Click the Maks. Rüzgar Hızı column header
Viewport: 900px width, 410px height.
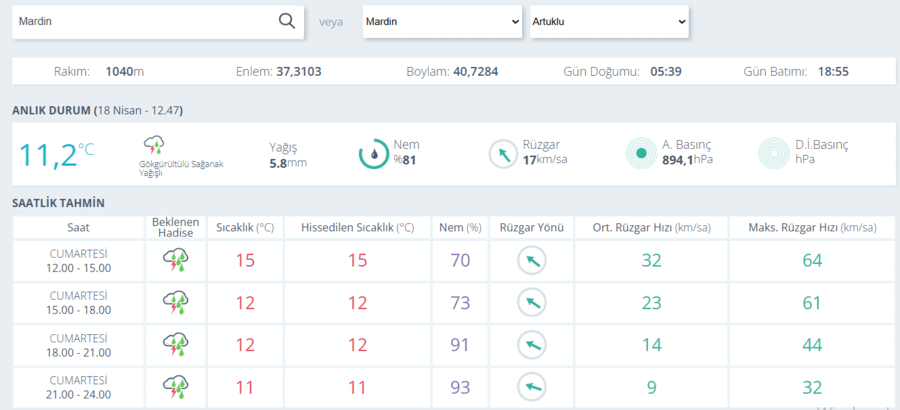pos(812,228)
